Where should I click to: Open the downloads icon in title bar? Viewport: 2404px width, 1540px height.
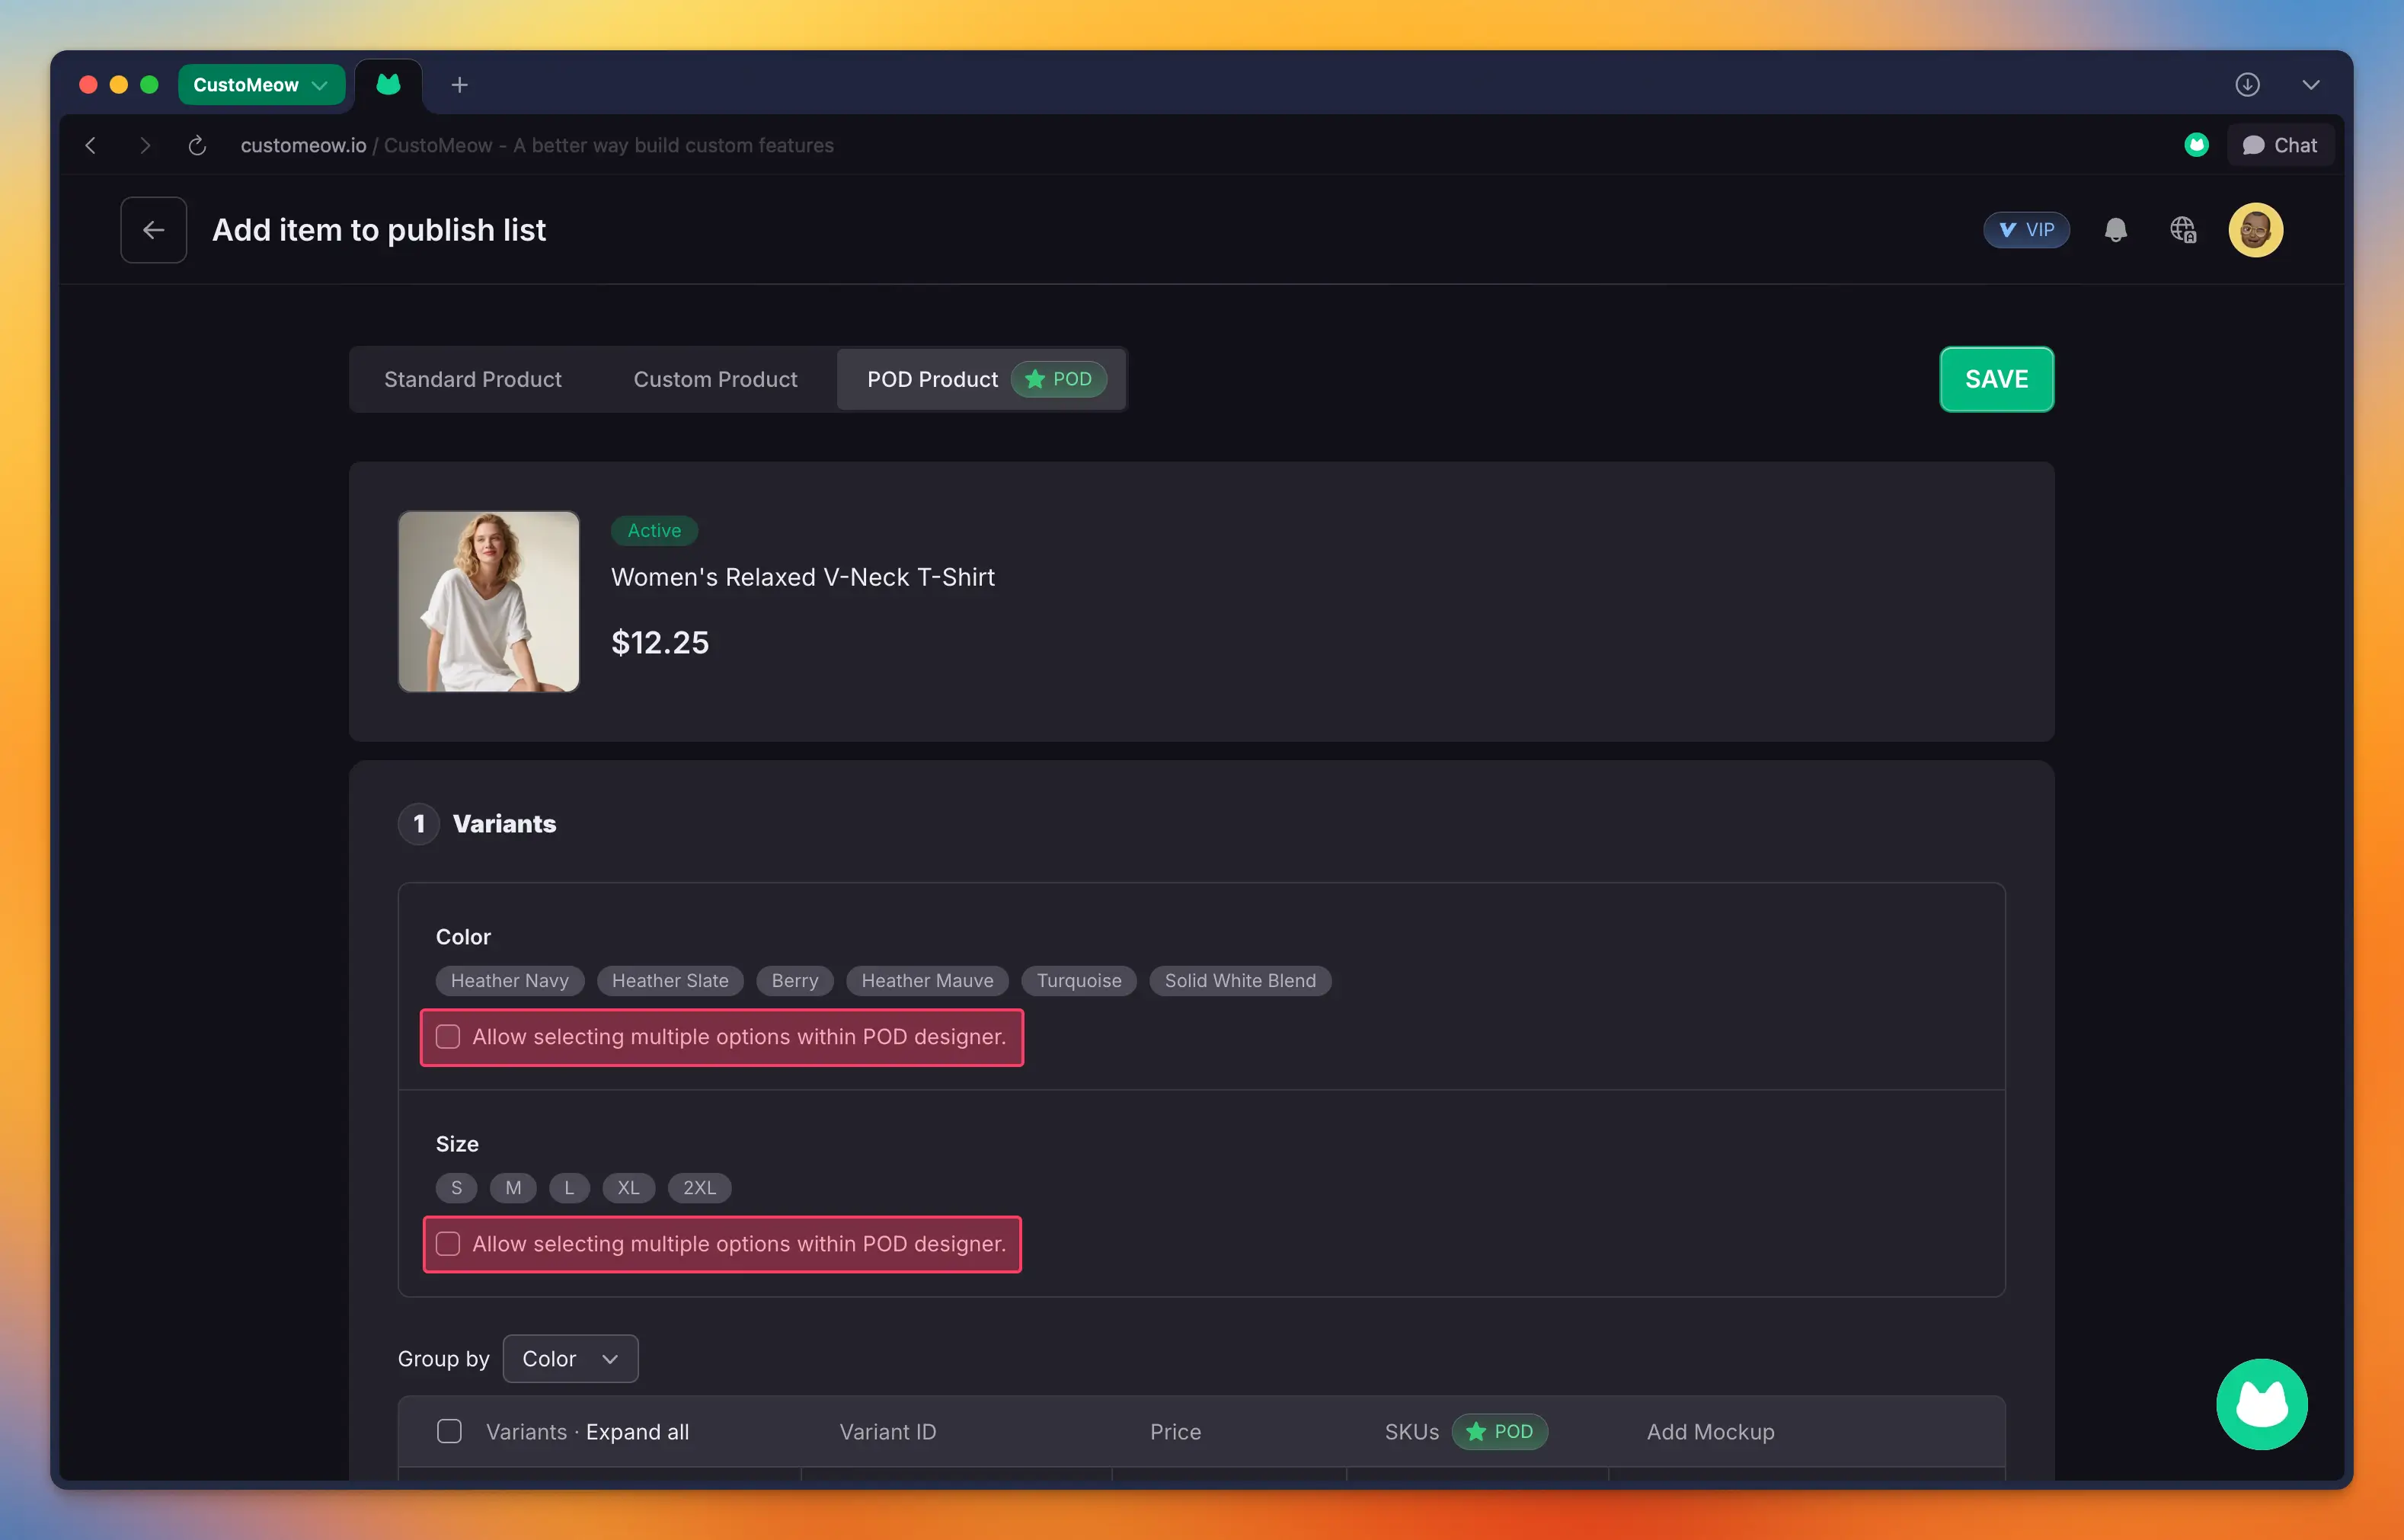click(2247, 85)
